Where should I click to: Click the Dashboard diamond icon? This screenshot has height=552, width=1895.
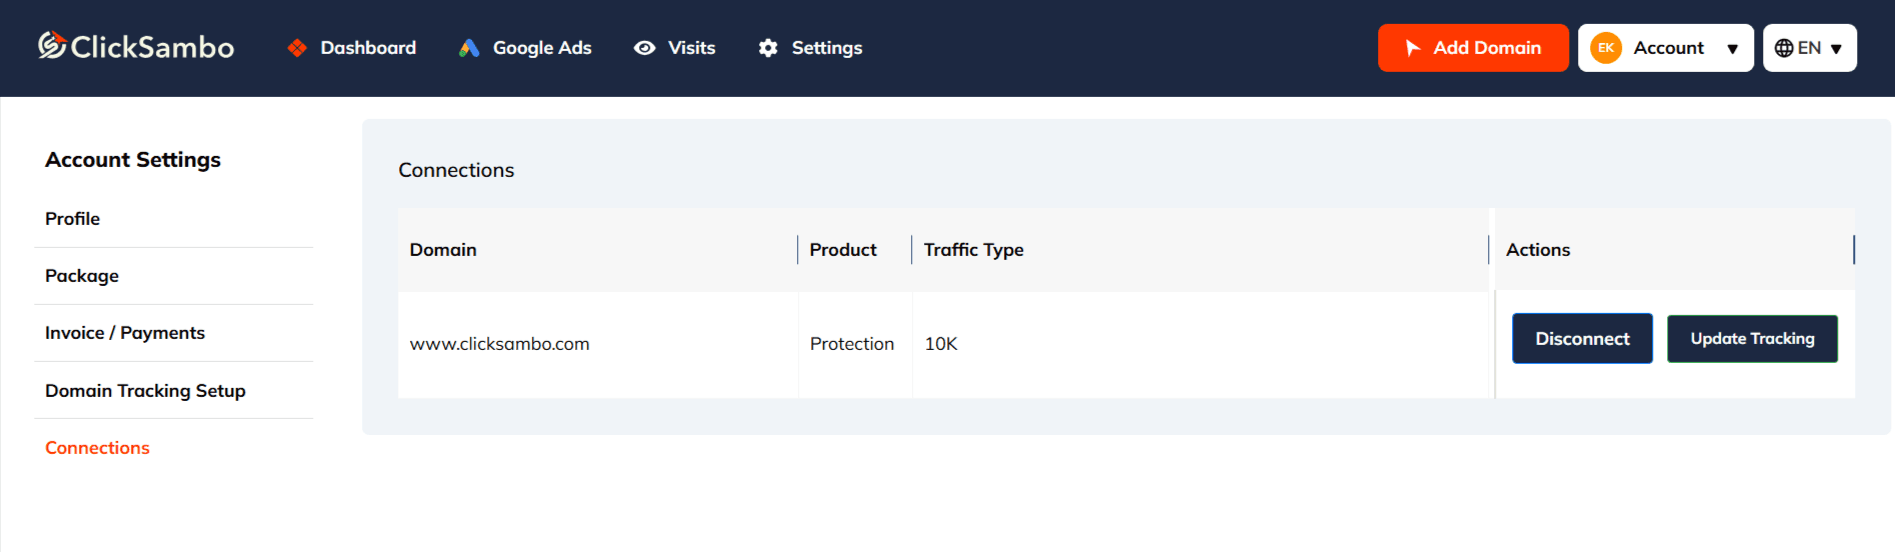[x=297, y=48]
